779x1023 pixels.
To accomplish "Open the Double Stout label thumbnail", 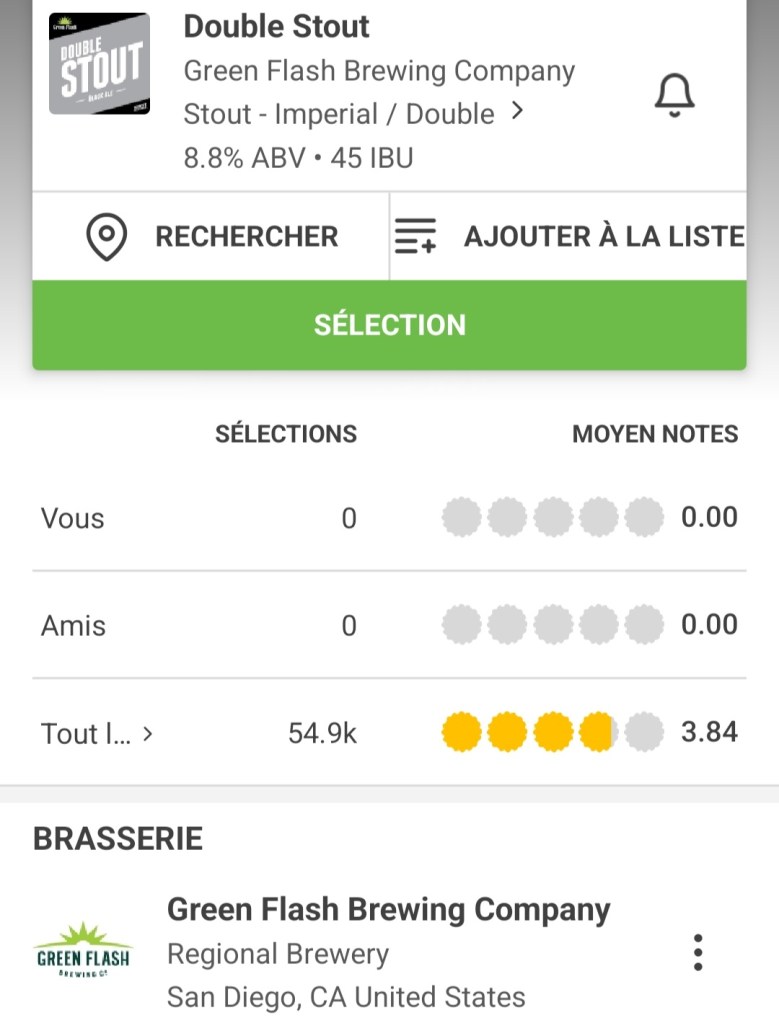I will (x=99, y=64).
